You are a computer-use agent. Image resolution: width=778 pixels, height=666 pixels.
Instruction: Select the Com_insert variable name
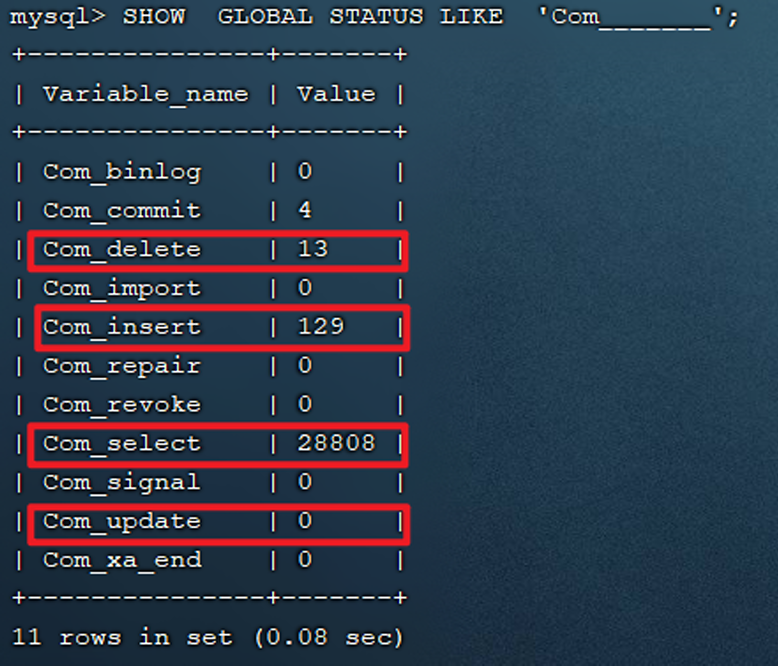(122, 327)
